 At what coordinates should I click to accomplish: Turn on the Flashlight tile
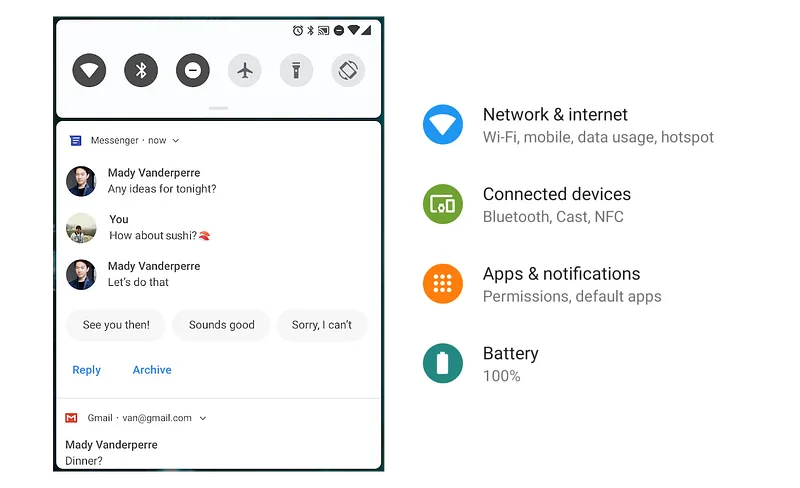pyautogui.click(x=296, y=70)
